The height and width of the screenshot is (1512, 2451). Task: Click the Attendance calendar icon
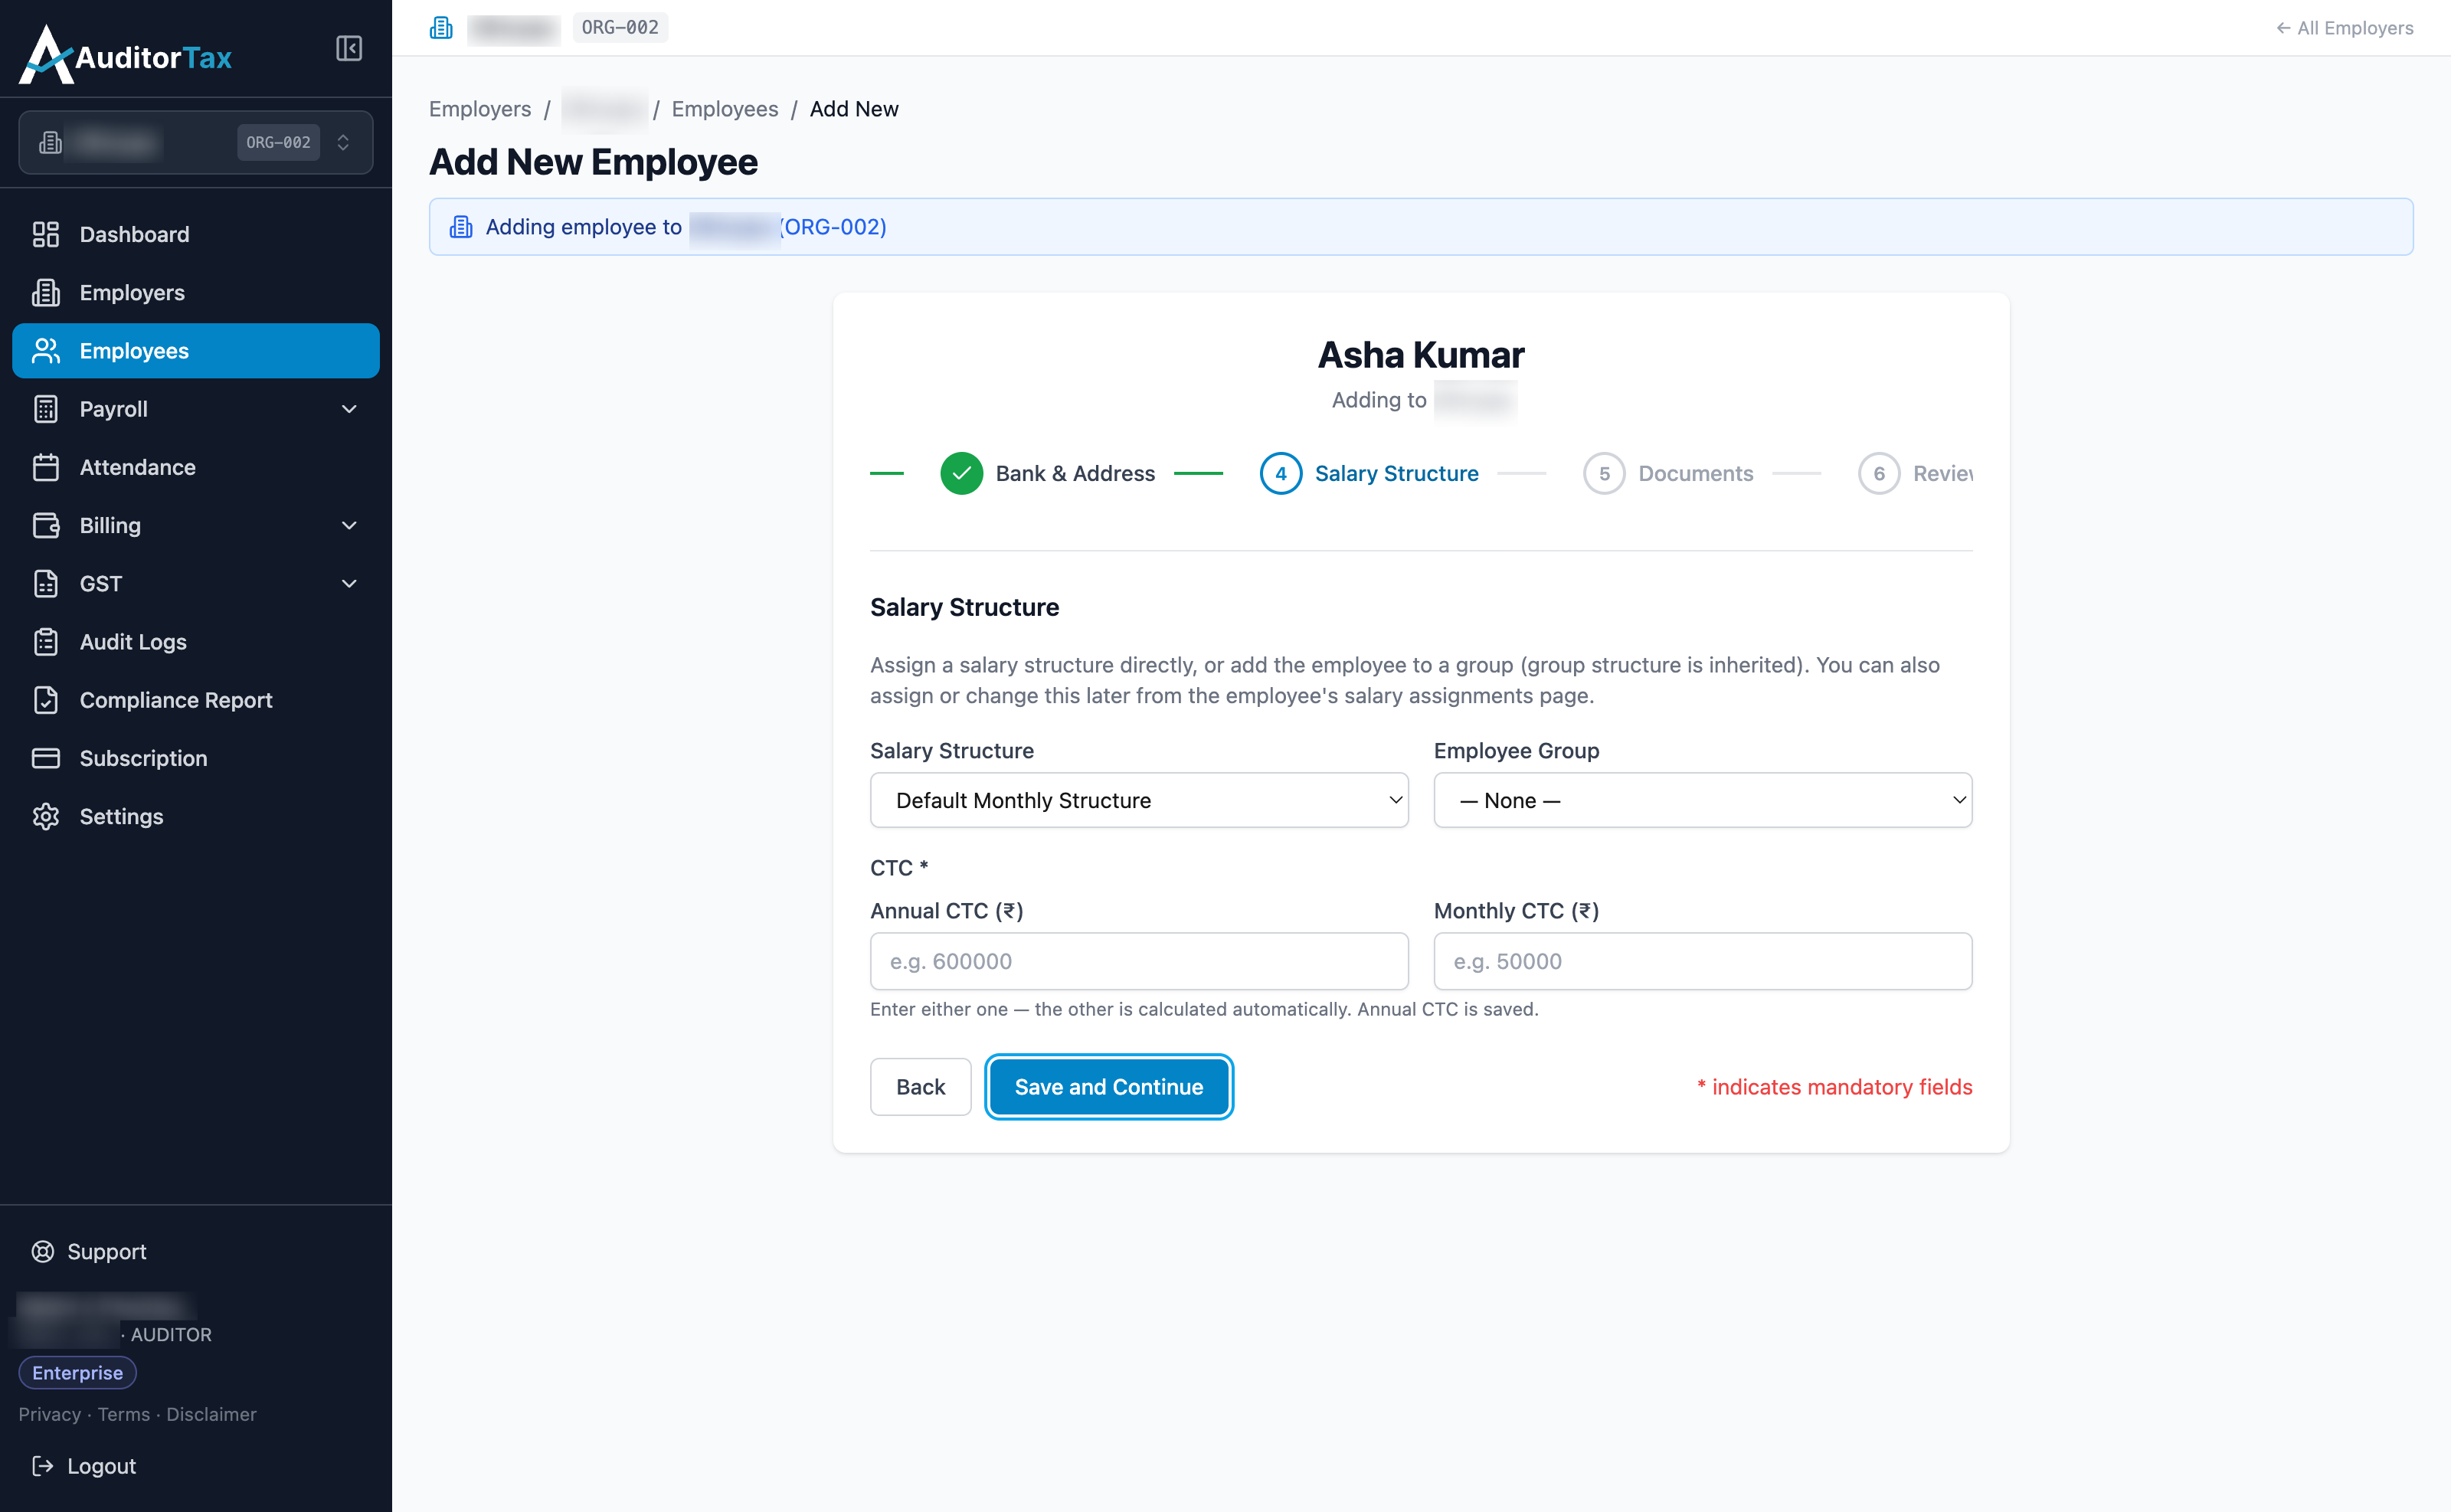[x=46, y=467]
